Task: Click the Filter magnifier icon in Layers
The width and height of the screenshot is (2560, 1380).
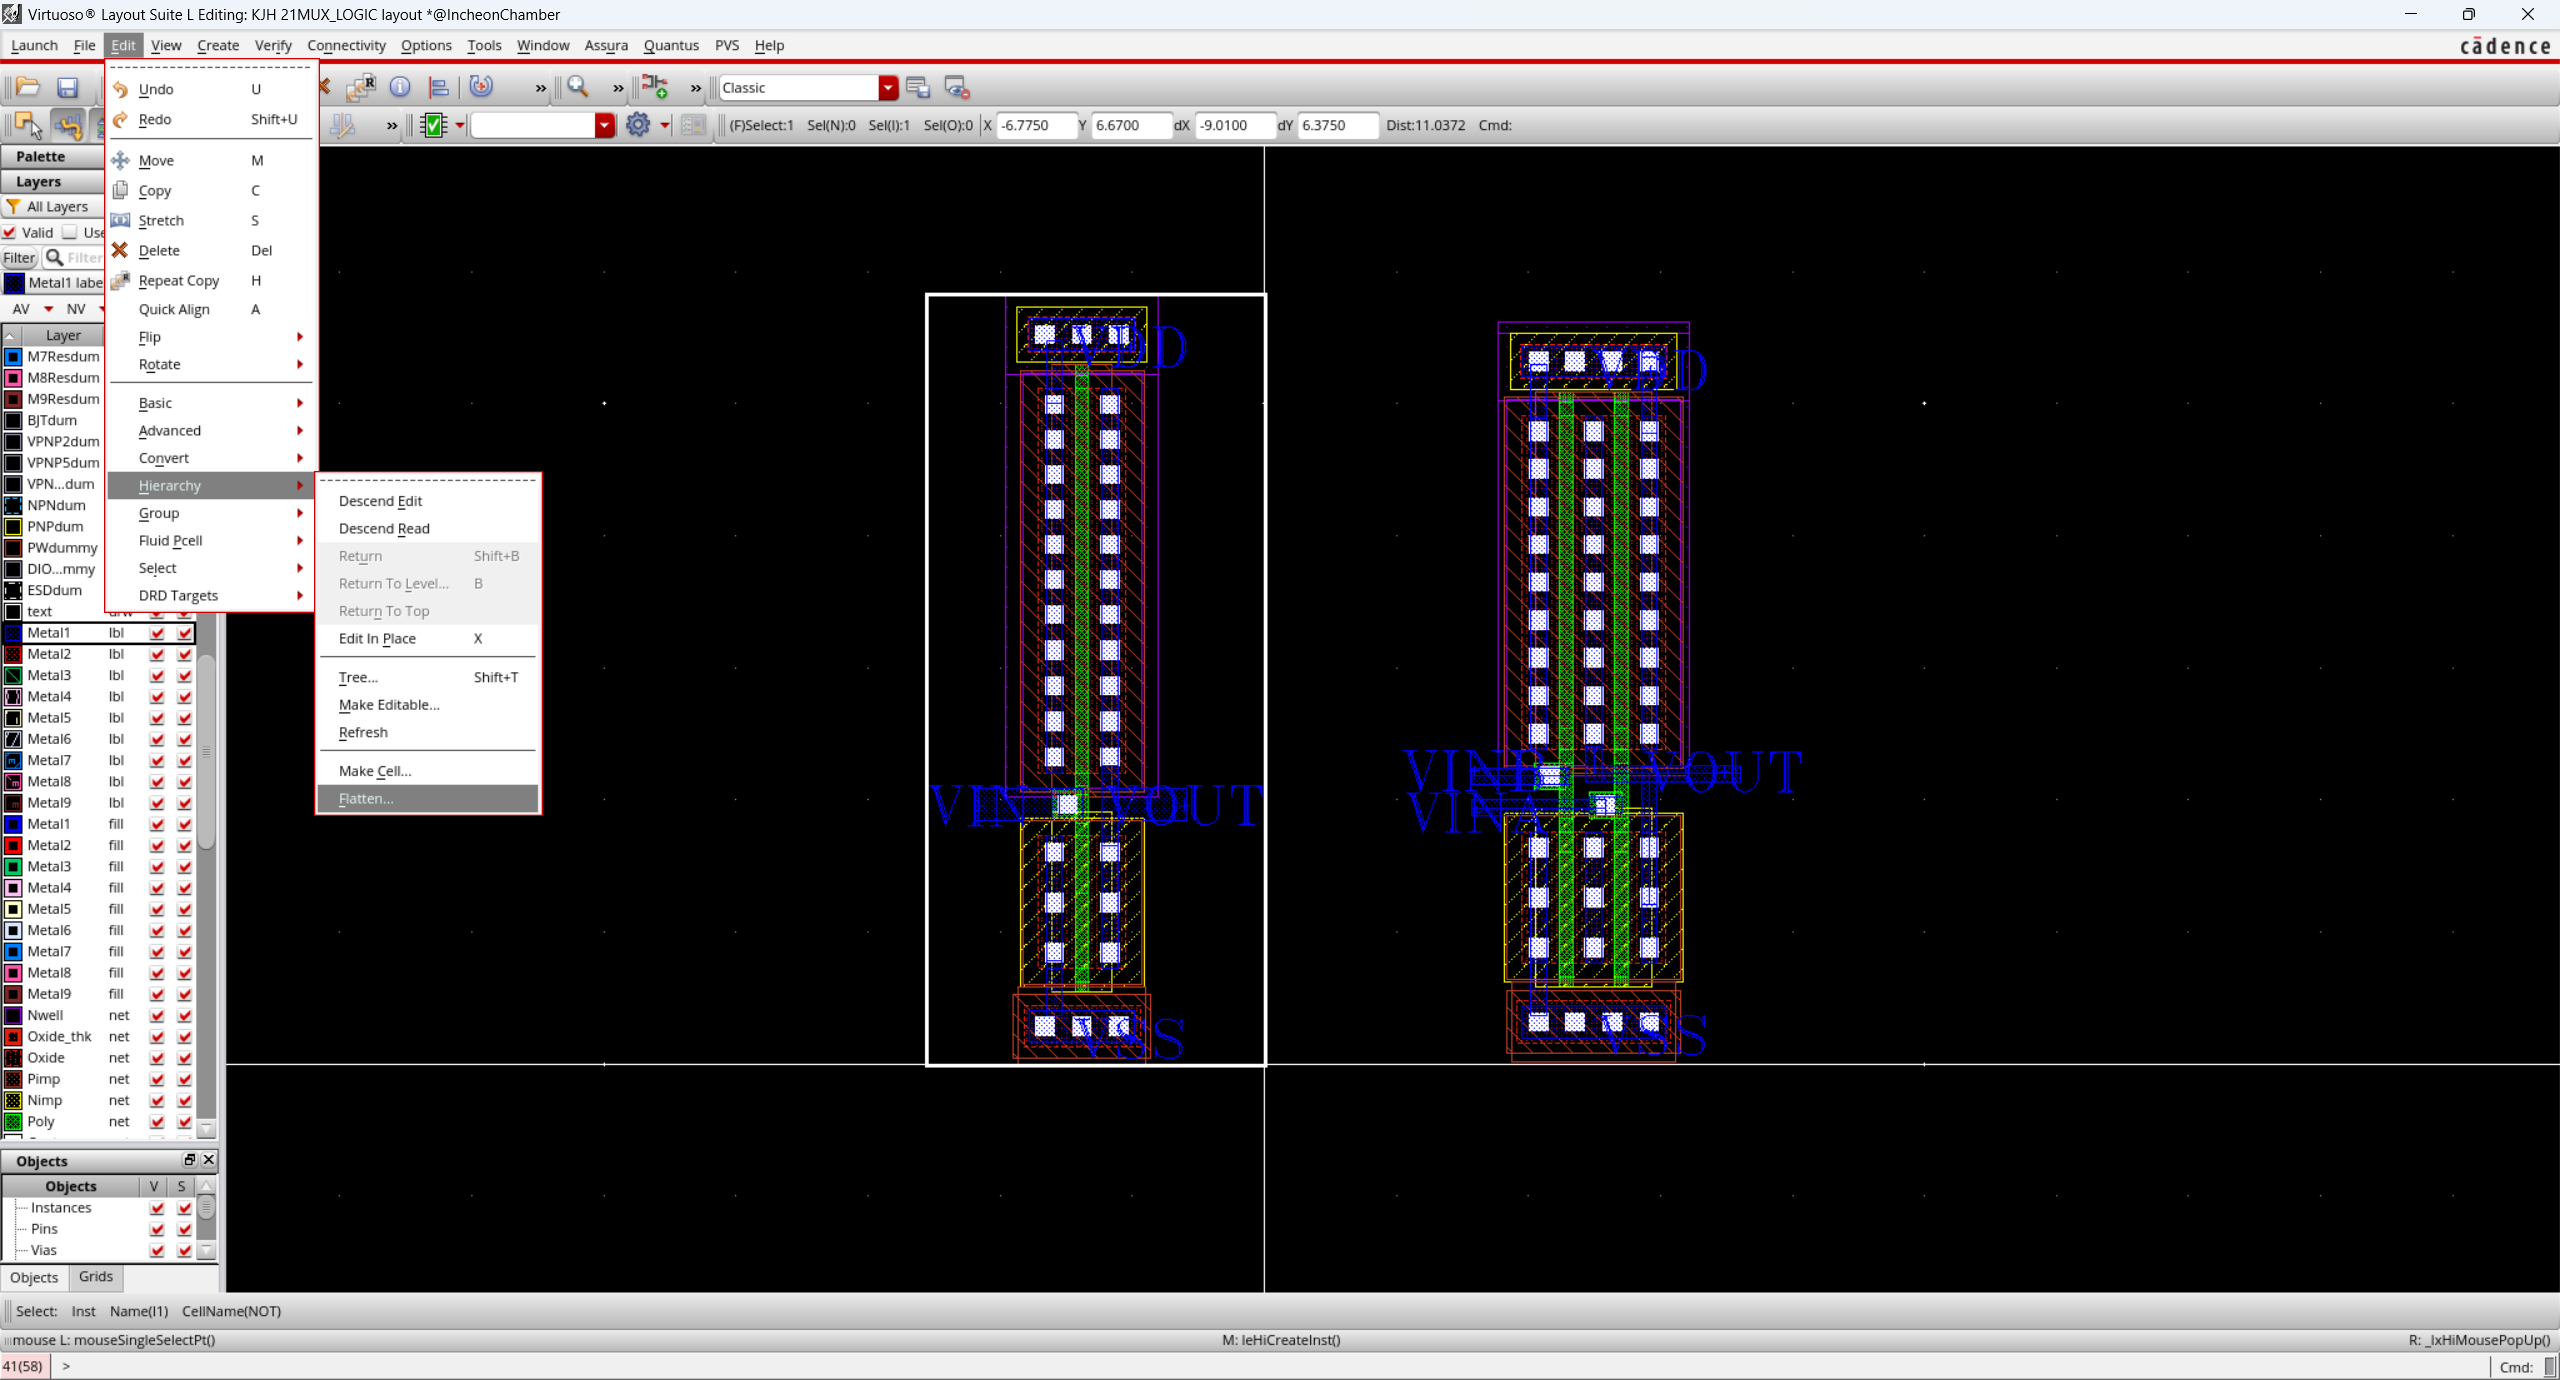Action: pos(55,257)
